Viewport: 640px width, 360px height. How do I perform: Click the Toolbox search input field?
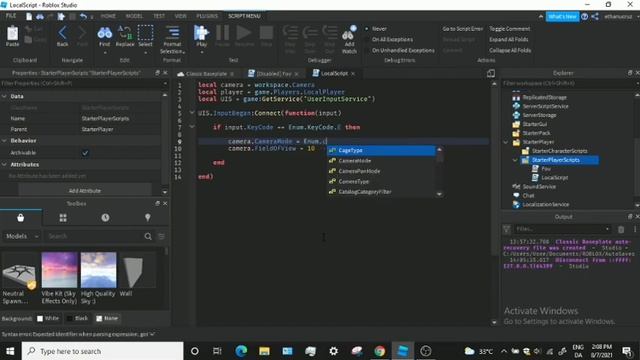pos(93,236)
